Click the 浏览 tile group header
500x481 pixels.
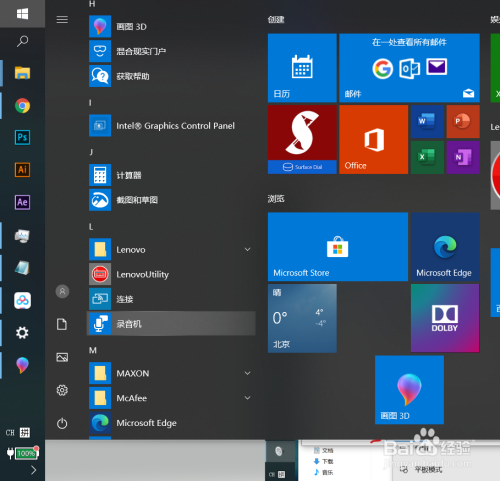click(276, 199)
